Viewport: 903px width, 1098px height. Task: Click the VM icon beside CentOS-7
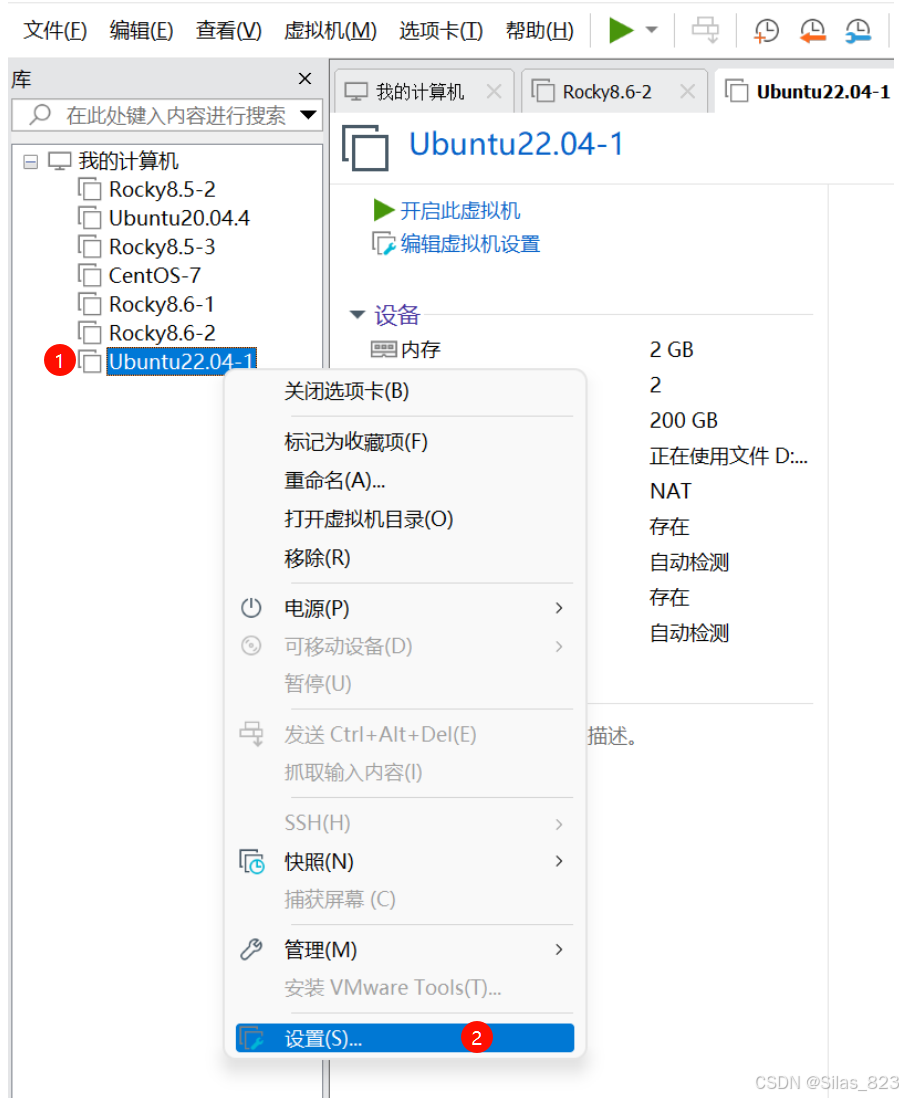(x=90, y=275)
